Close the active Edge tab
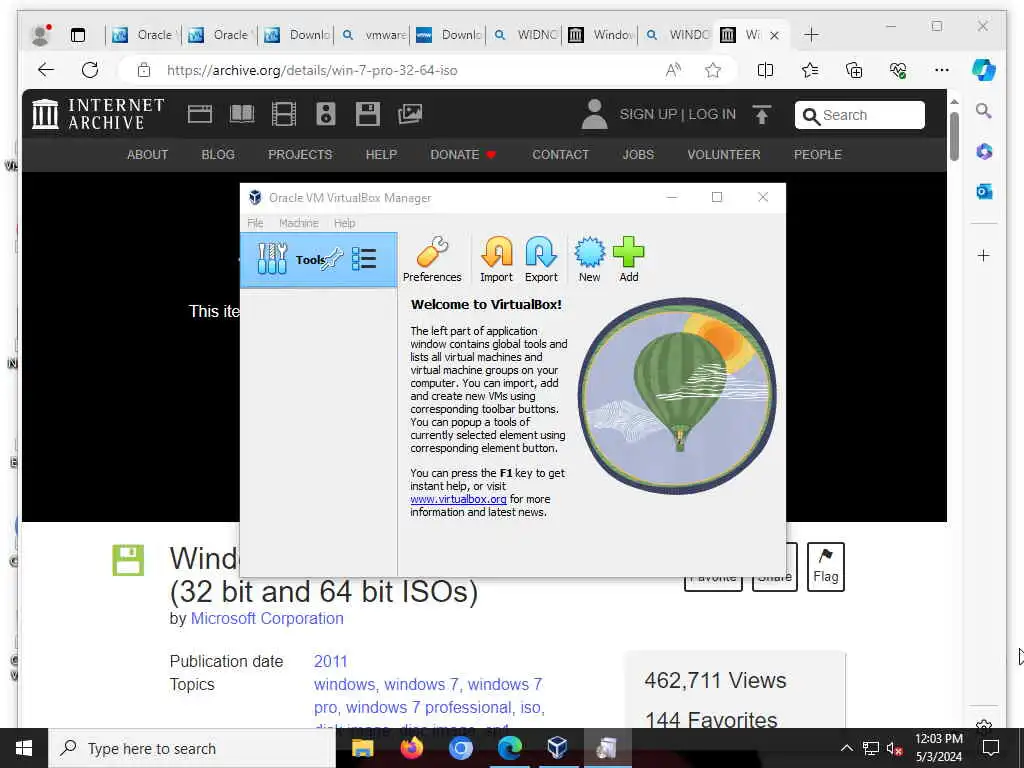1024x768 pixels. pyautogui.click(x=775, y=35)
